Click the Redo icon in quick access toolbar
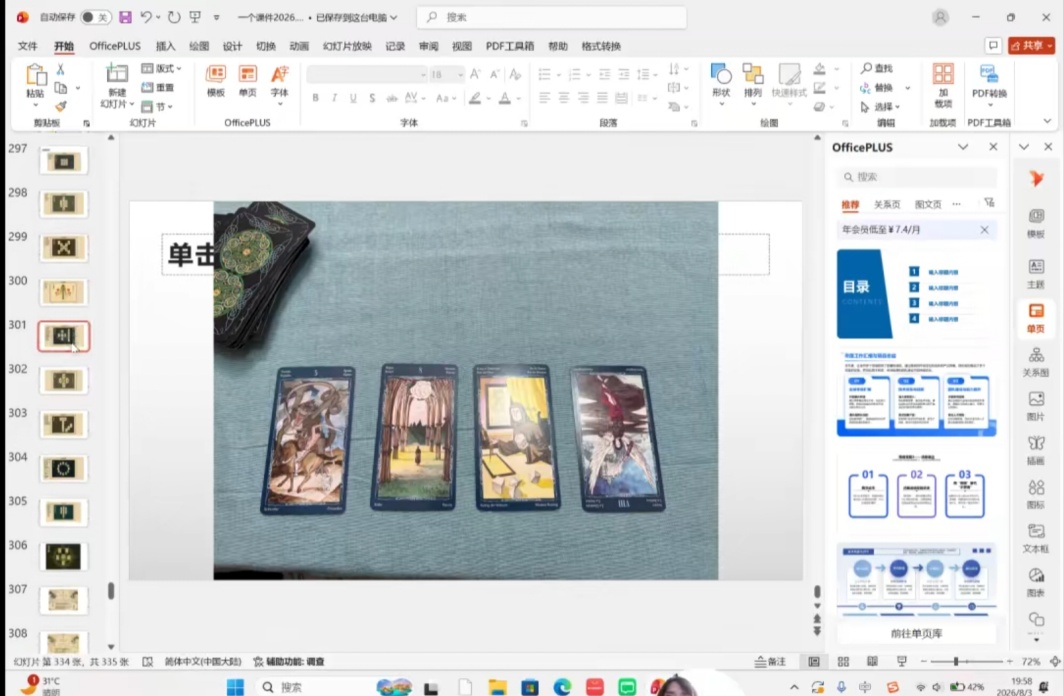The image size is (1064, 696). click(174, 17)
